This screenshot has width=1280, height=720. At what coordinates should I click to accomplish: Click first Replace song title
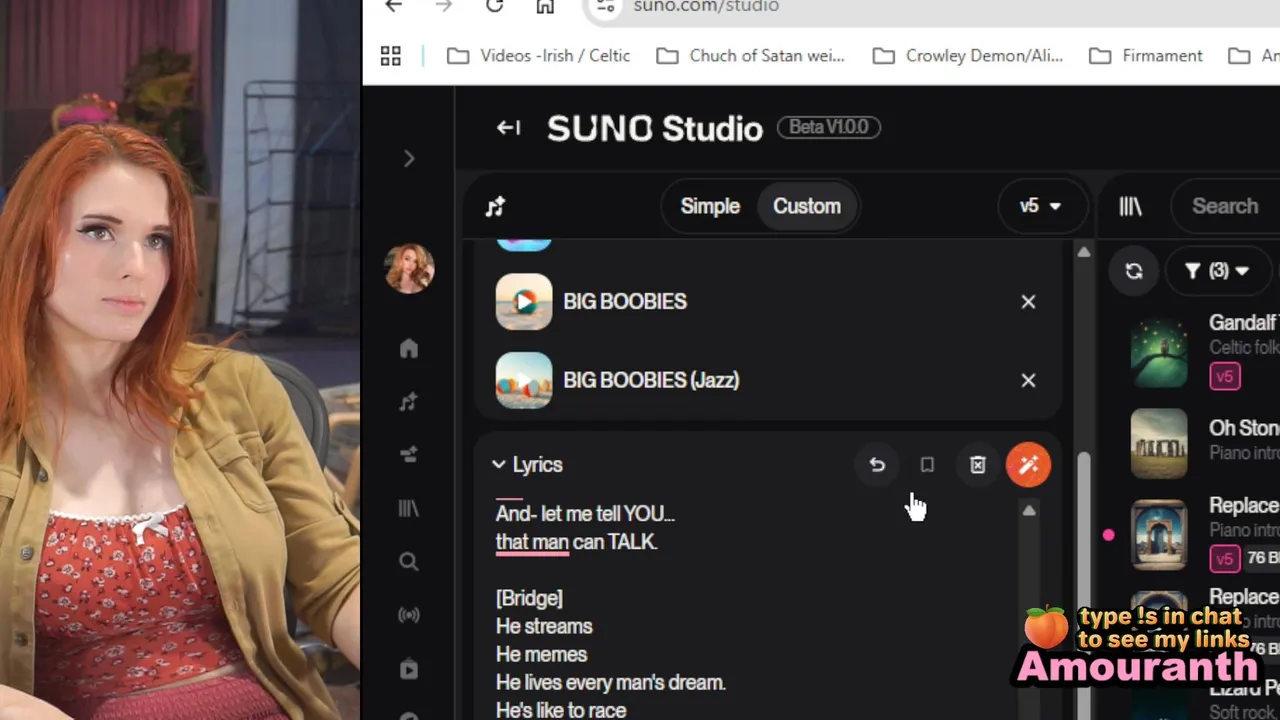pyautogui.click(x=1243, y=506)
